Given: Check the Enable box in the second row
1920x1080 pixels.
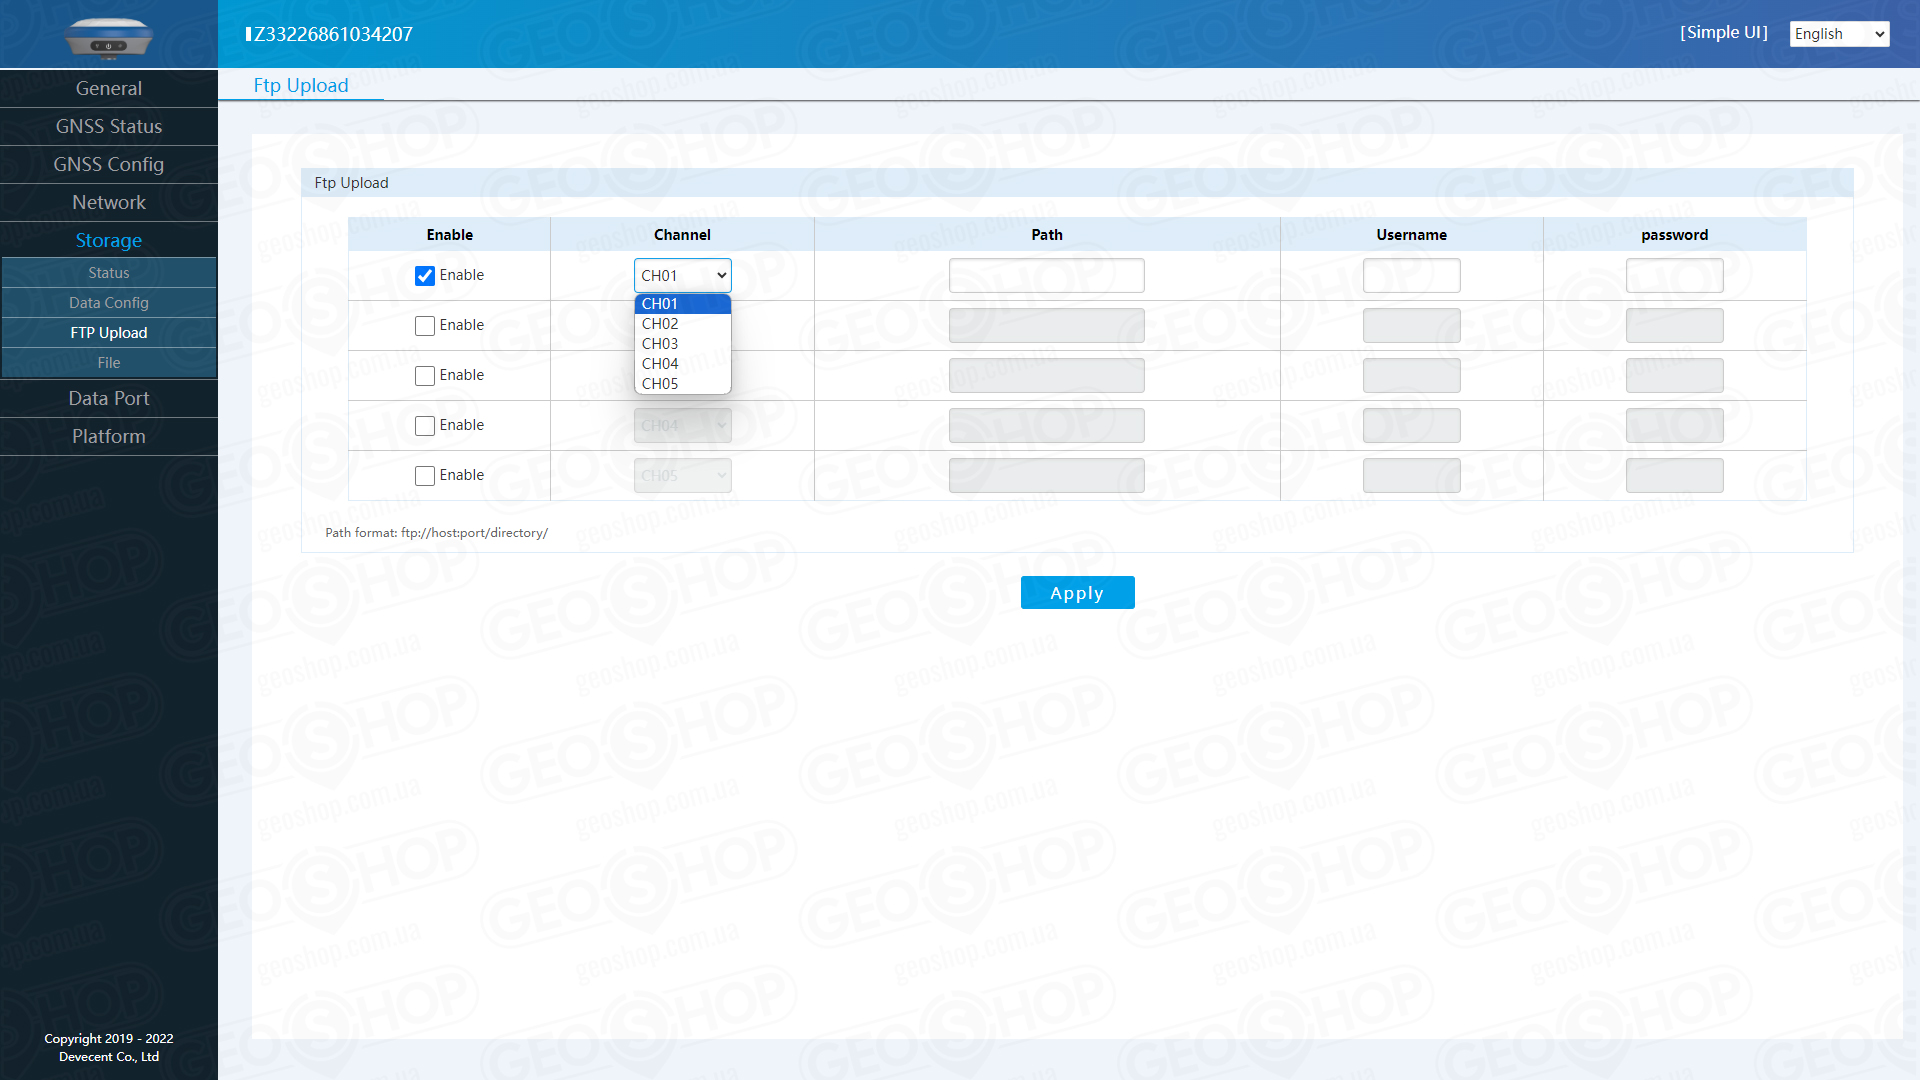Looking at the screenshot, I should pos(425,326).
